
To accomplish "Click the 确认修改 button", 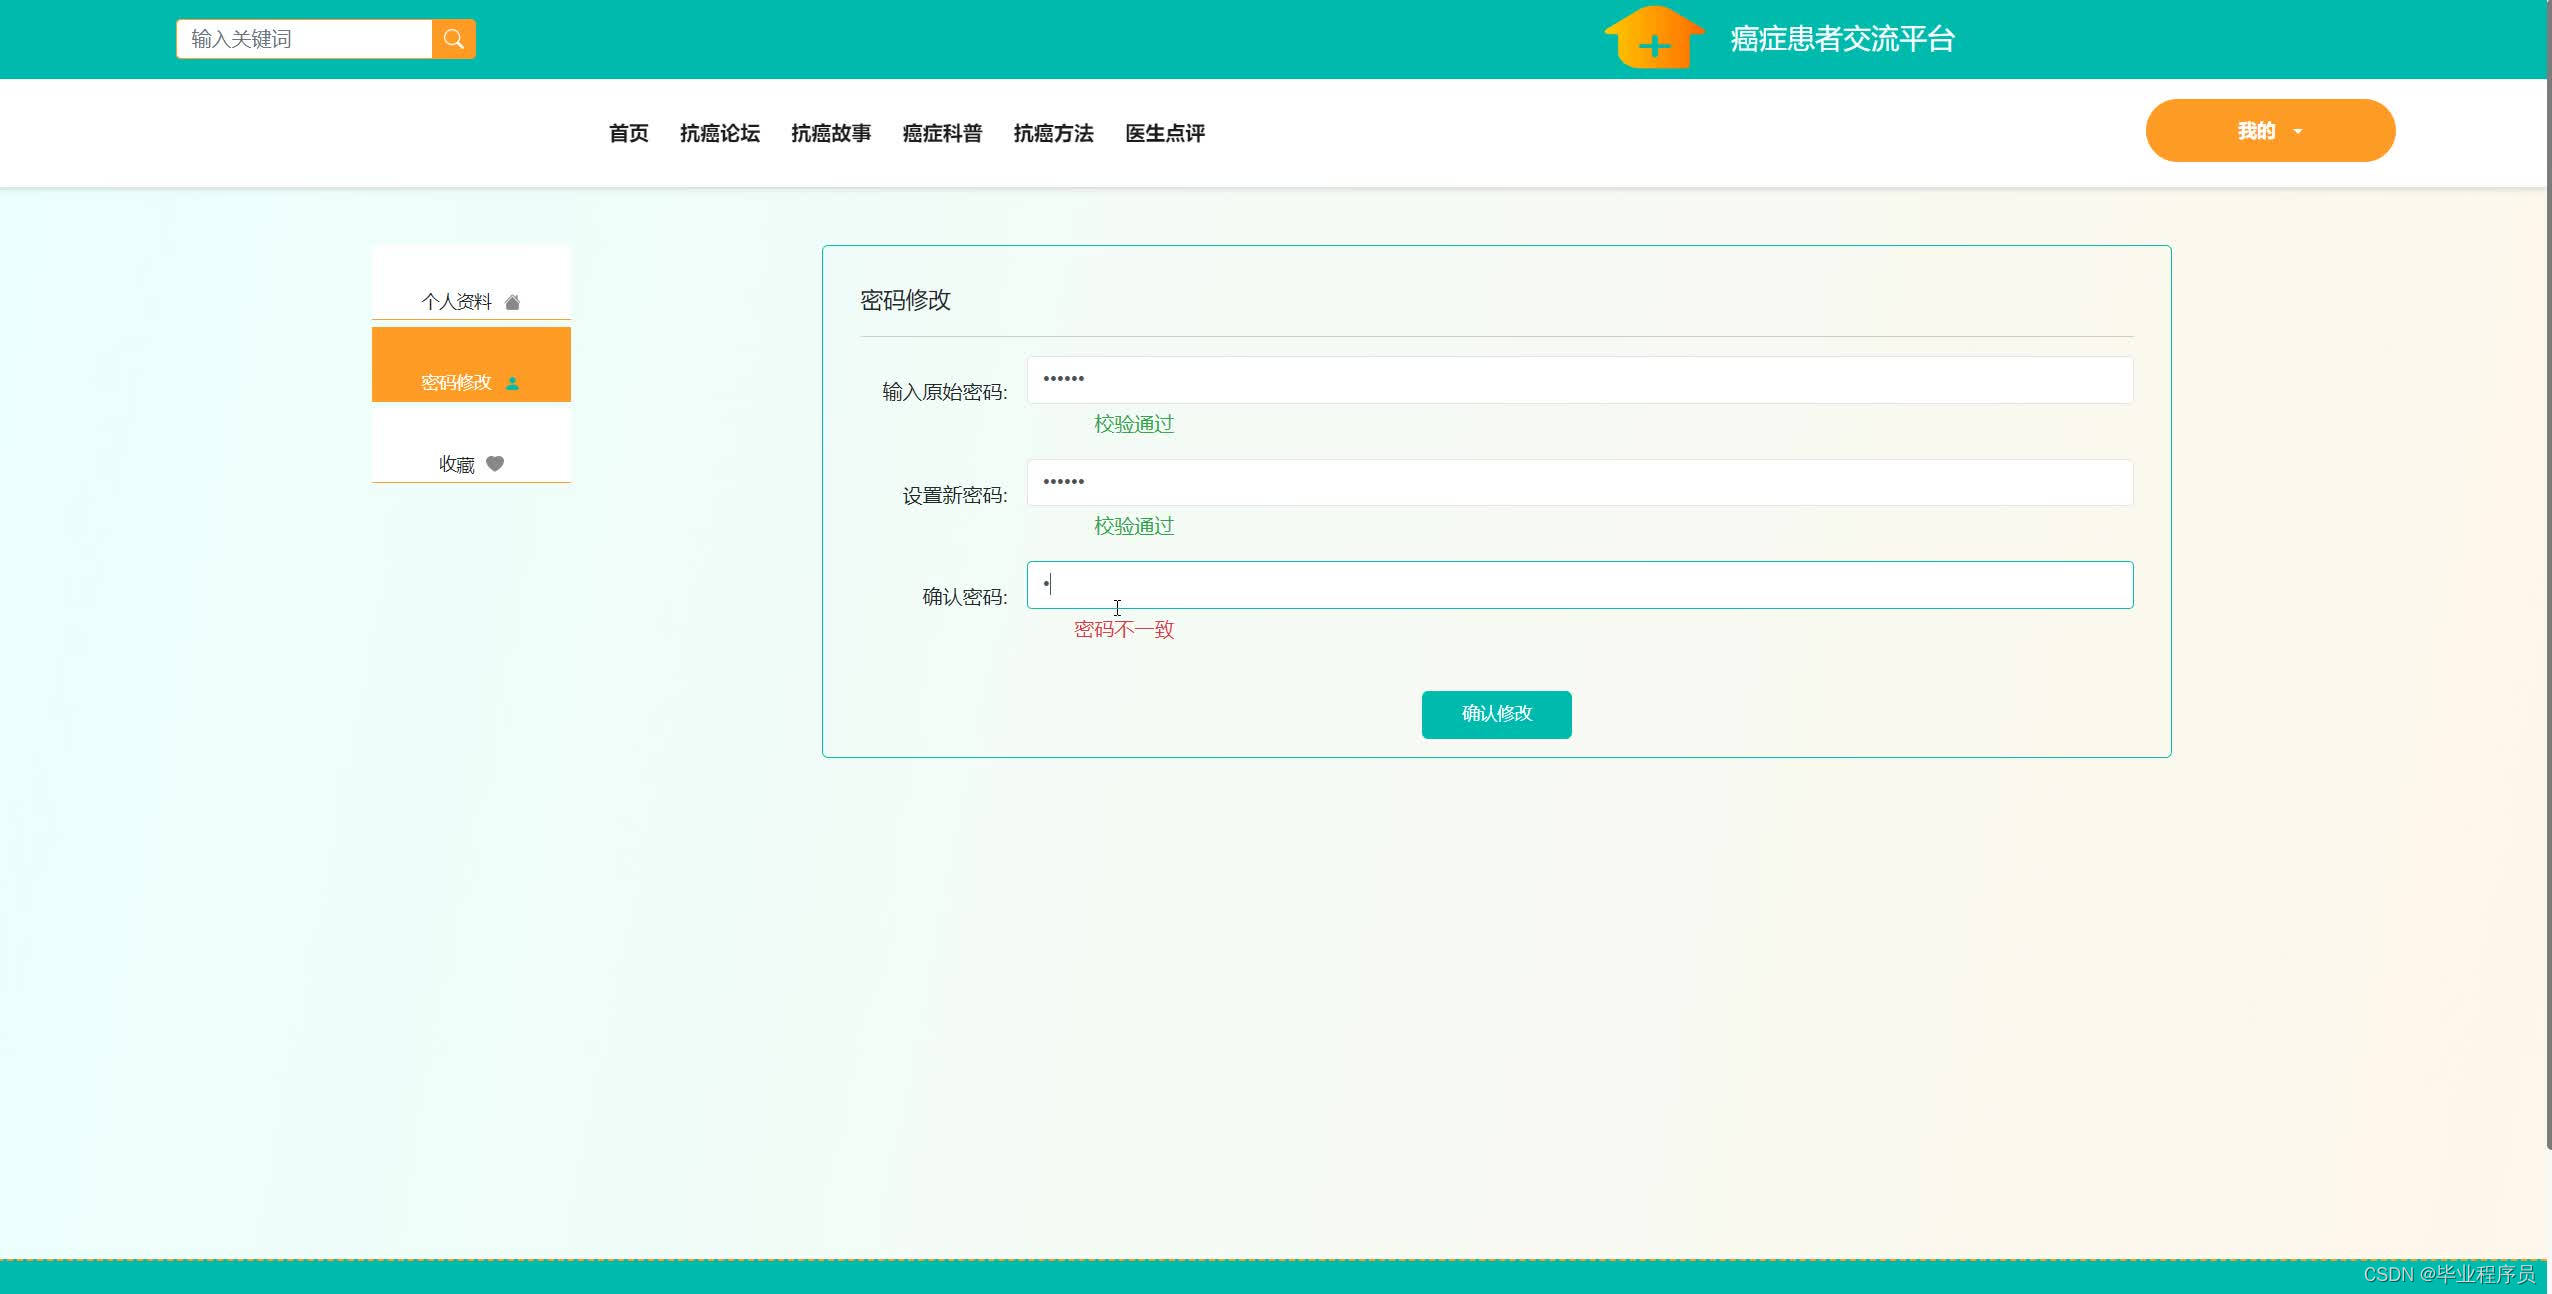I will click(x=1496, y=714).
